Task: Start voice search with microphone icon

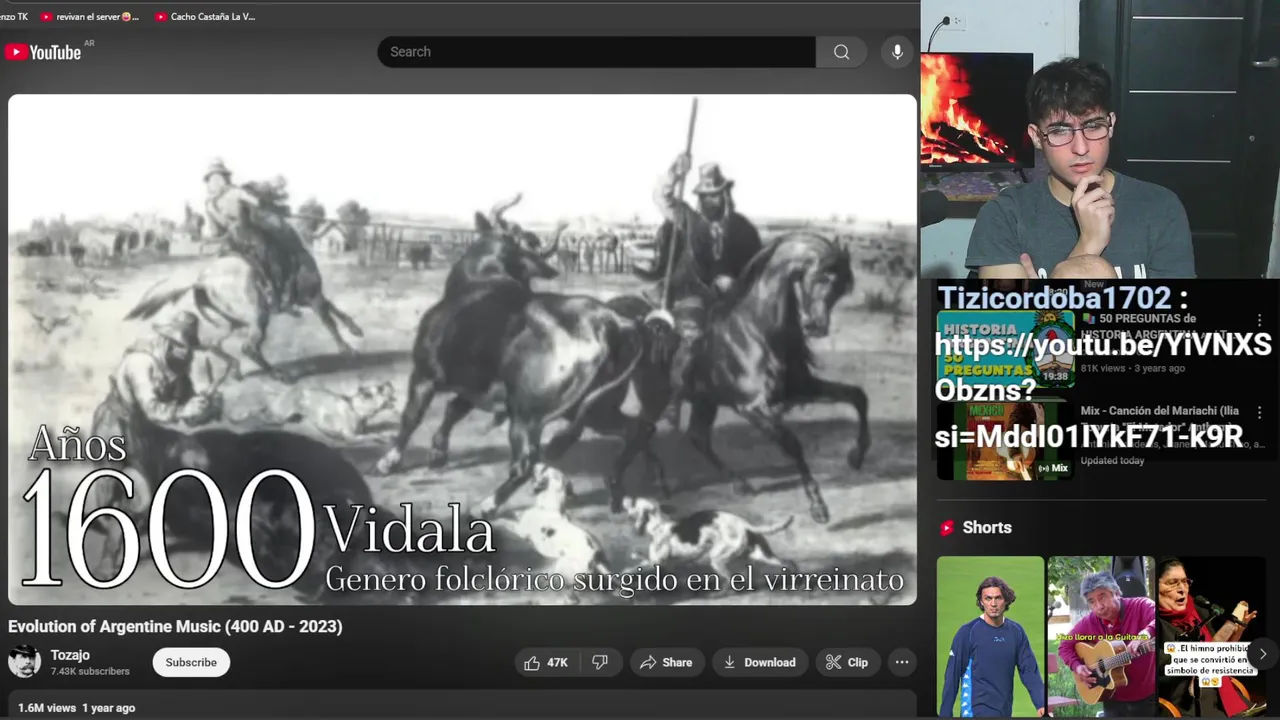Action: pyautogui.click(x=897, y=52)
